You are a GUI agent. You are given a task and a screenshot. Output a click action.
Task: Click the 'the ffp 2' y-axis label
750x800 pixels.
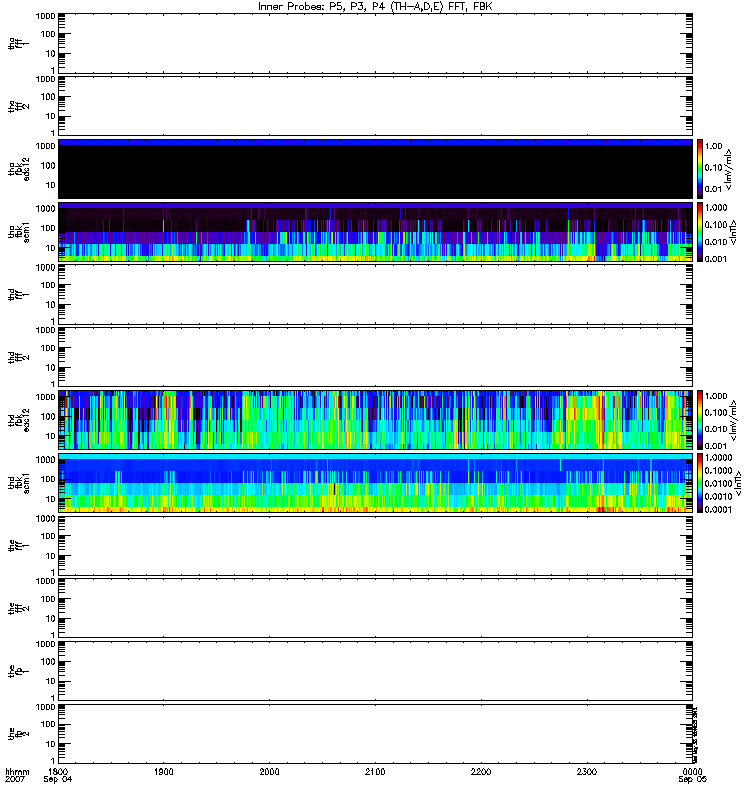point(19,734)
